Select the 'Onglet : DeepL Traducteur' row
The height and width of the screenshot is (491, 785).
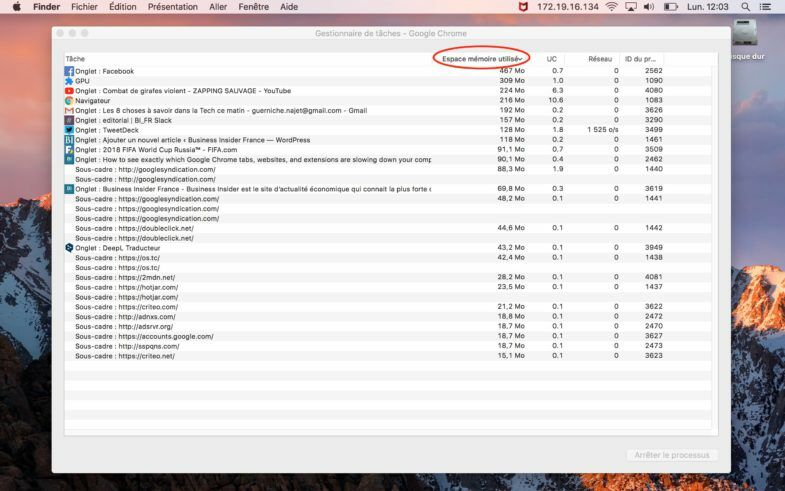(387, 248)
